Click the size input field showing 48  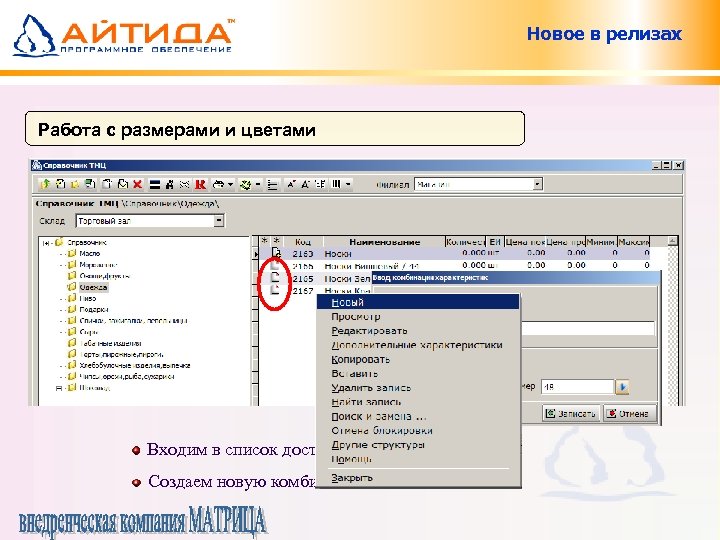point(578,387)
